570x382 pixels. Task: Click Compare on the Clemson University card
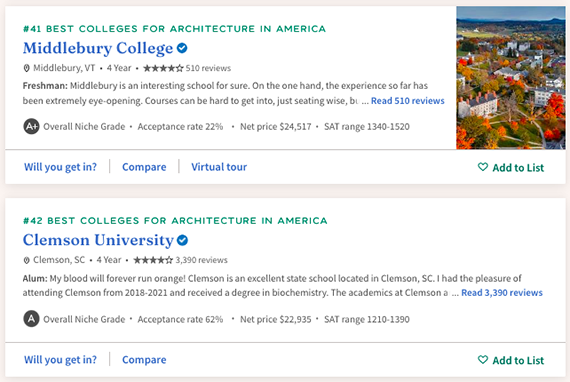[144, 359]
